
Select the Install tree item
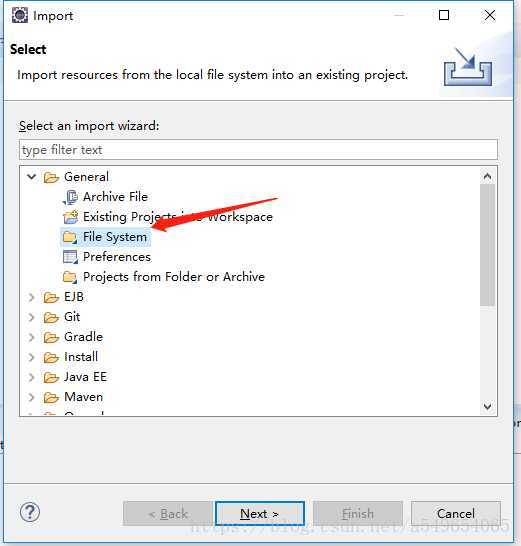(x=81, y=357)
